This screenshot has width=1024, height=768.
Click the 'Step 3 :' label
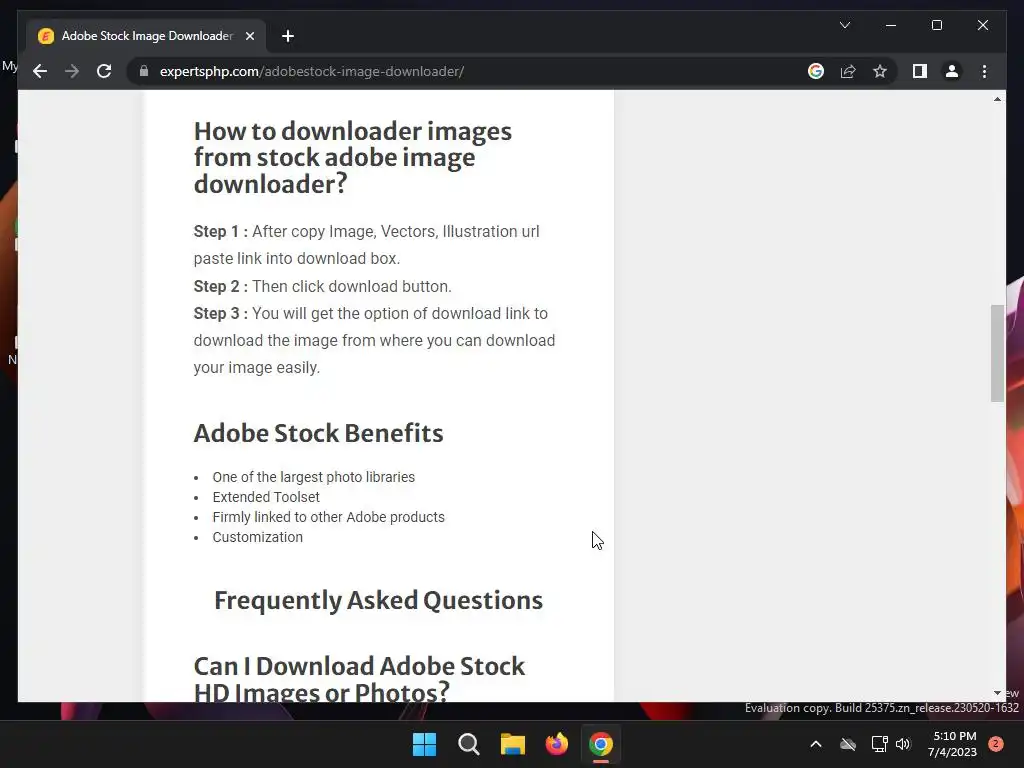[x=220, y=313]
